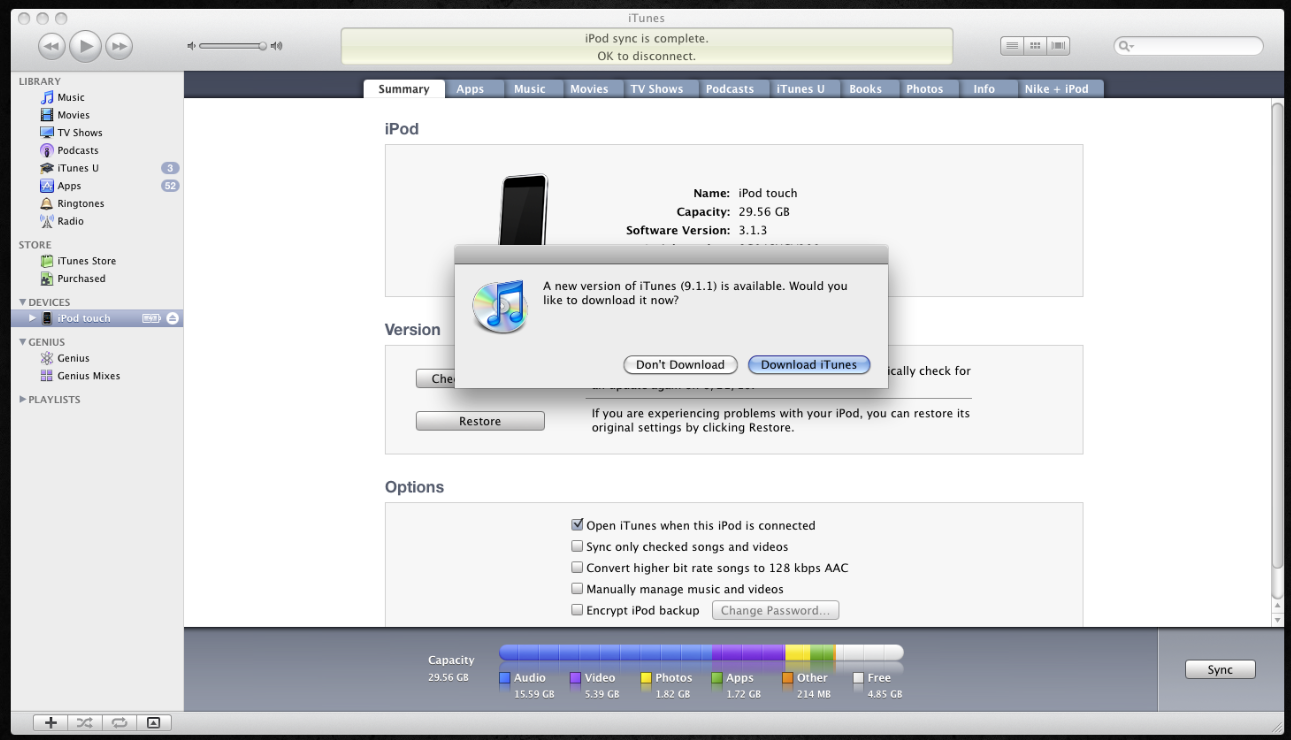The image size is (1291, 740).
Task: Skip to the previous track
Action: coord(51,46)
